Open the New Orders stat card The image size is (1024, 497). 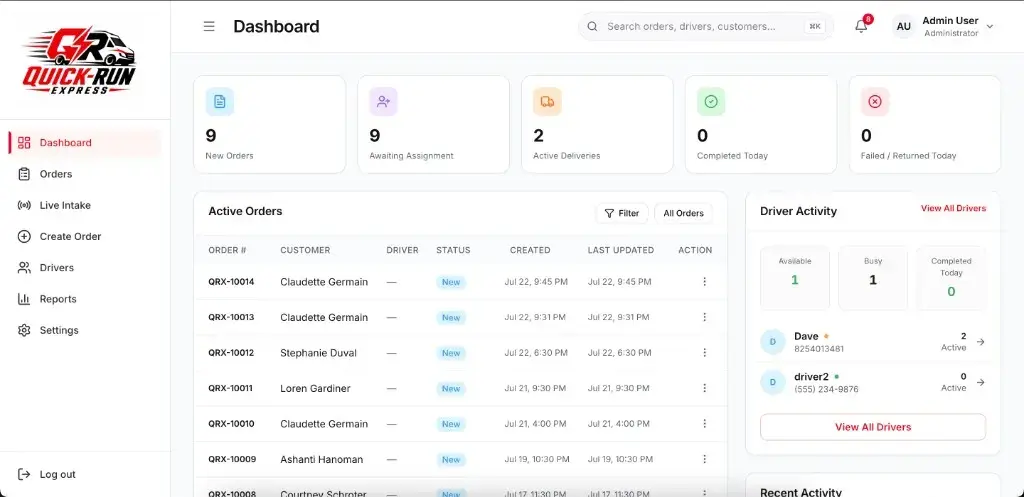click(269, 124)
